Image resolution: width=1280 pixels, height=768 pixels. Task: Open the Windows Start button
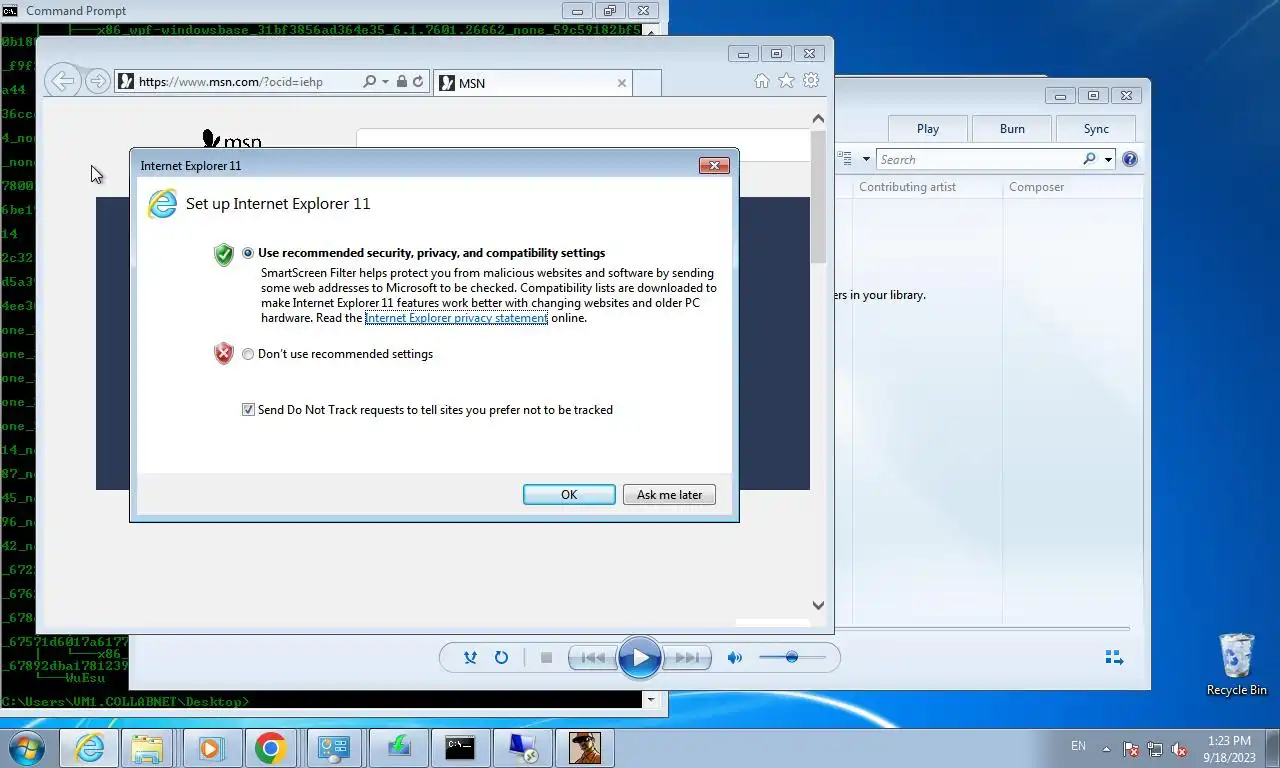click(26, 747)
